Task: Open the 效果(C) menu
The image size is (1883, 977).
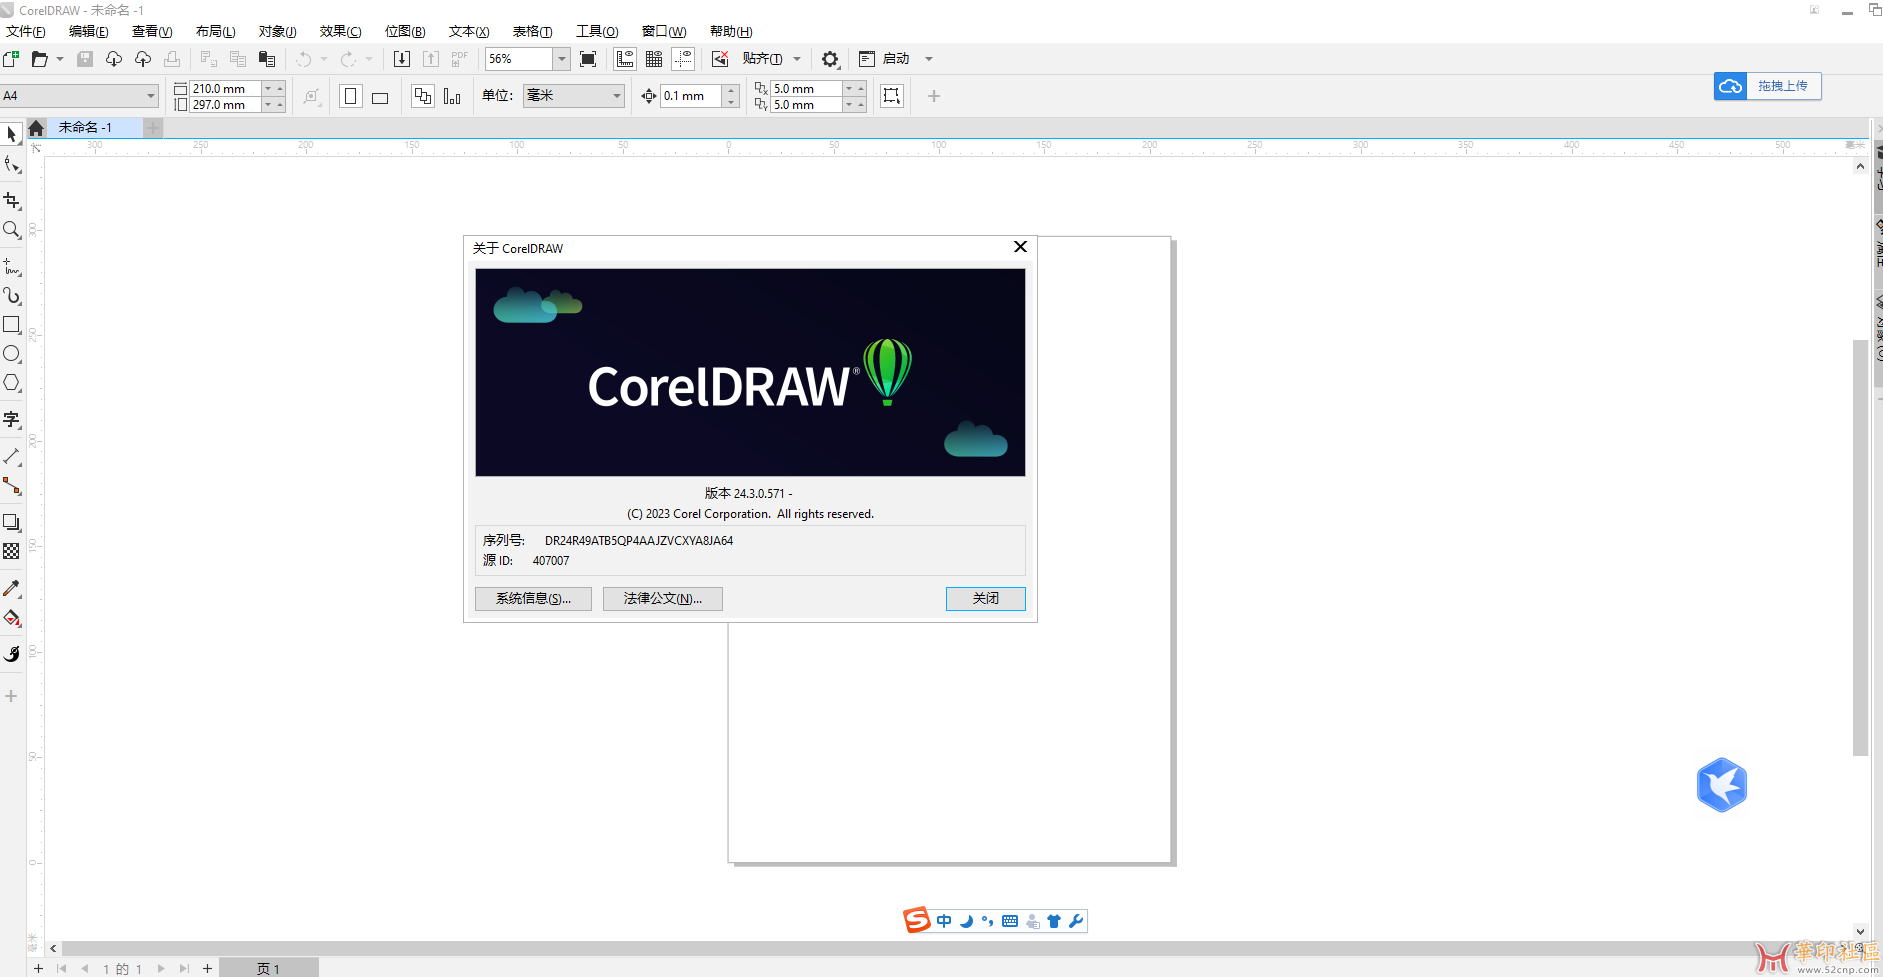Action: pos(341,31)
